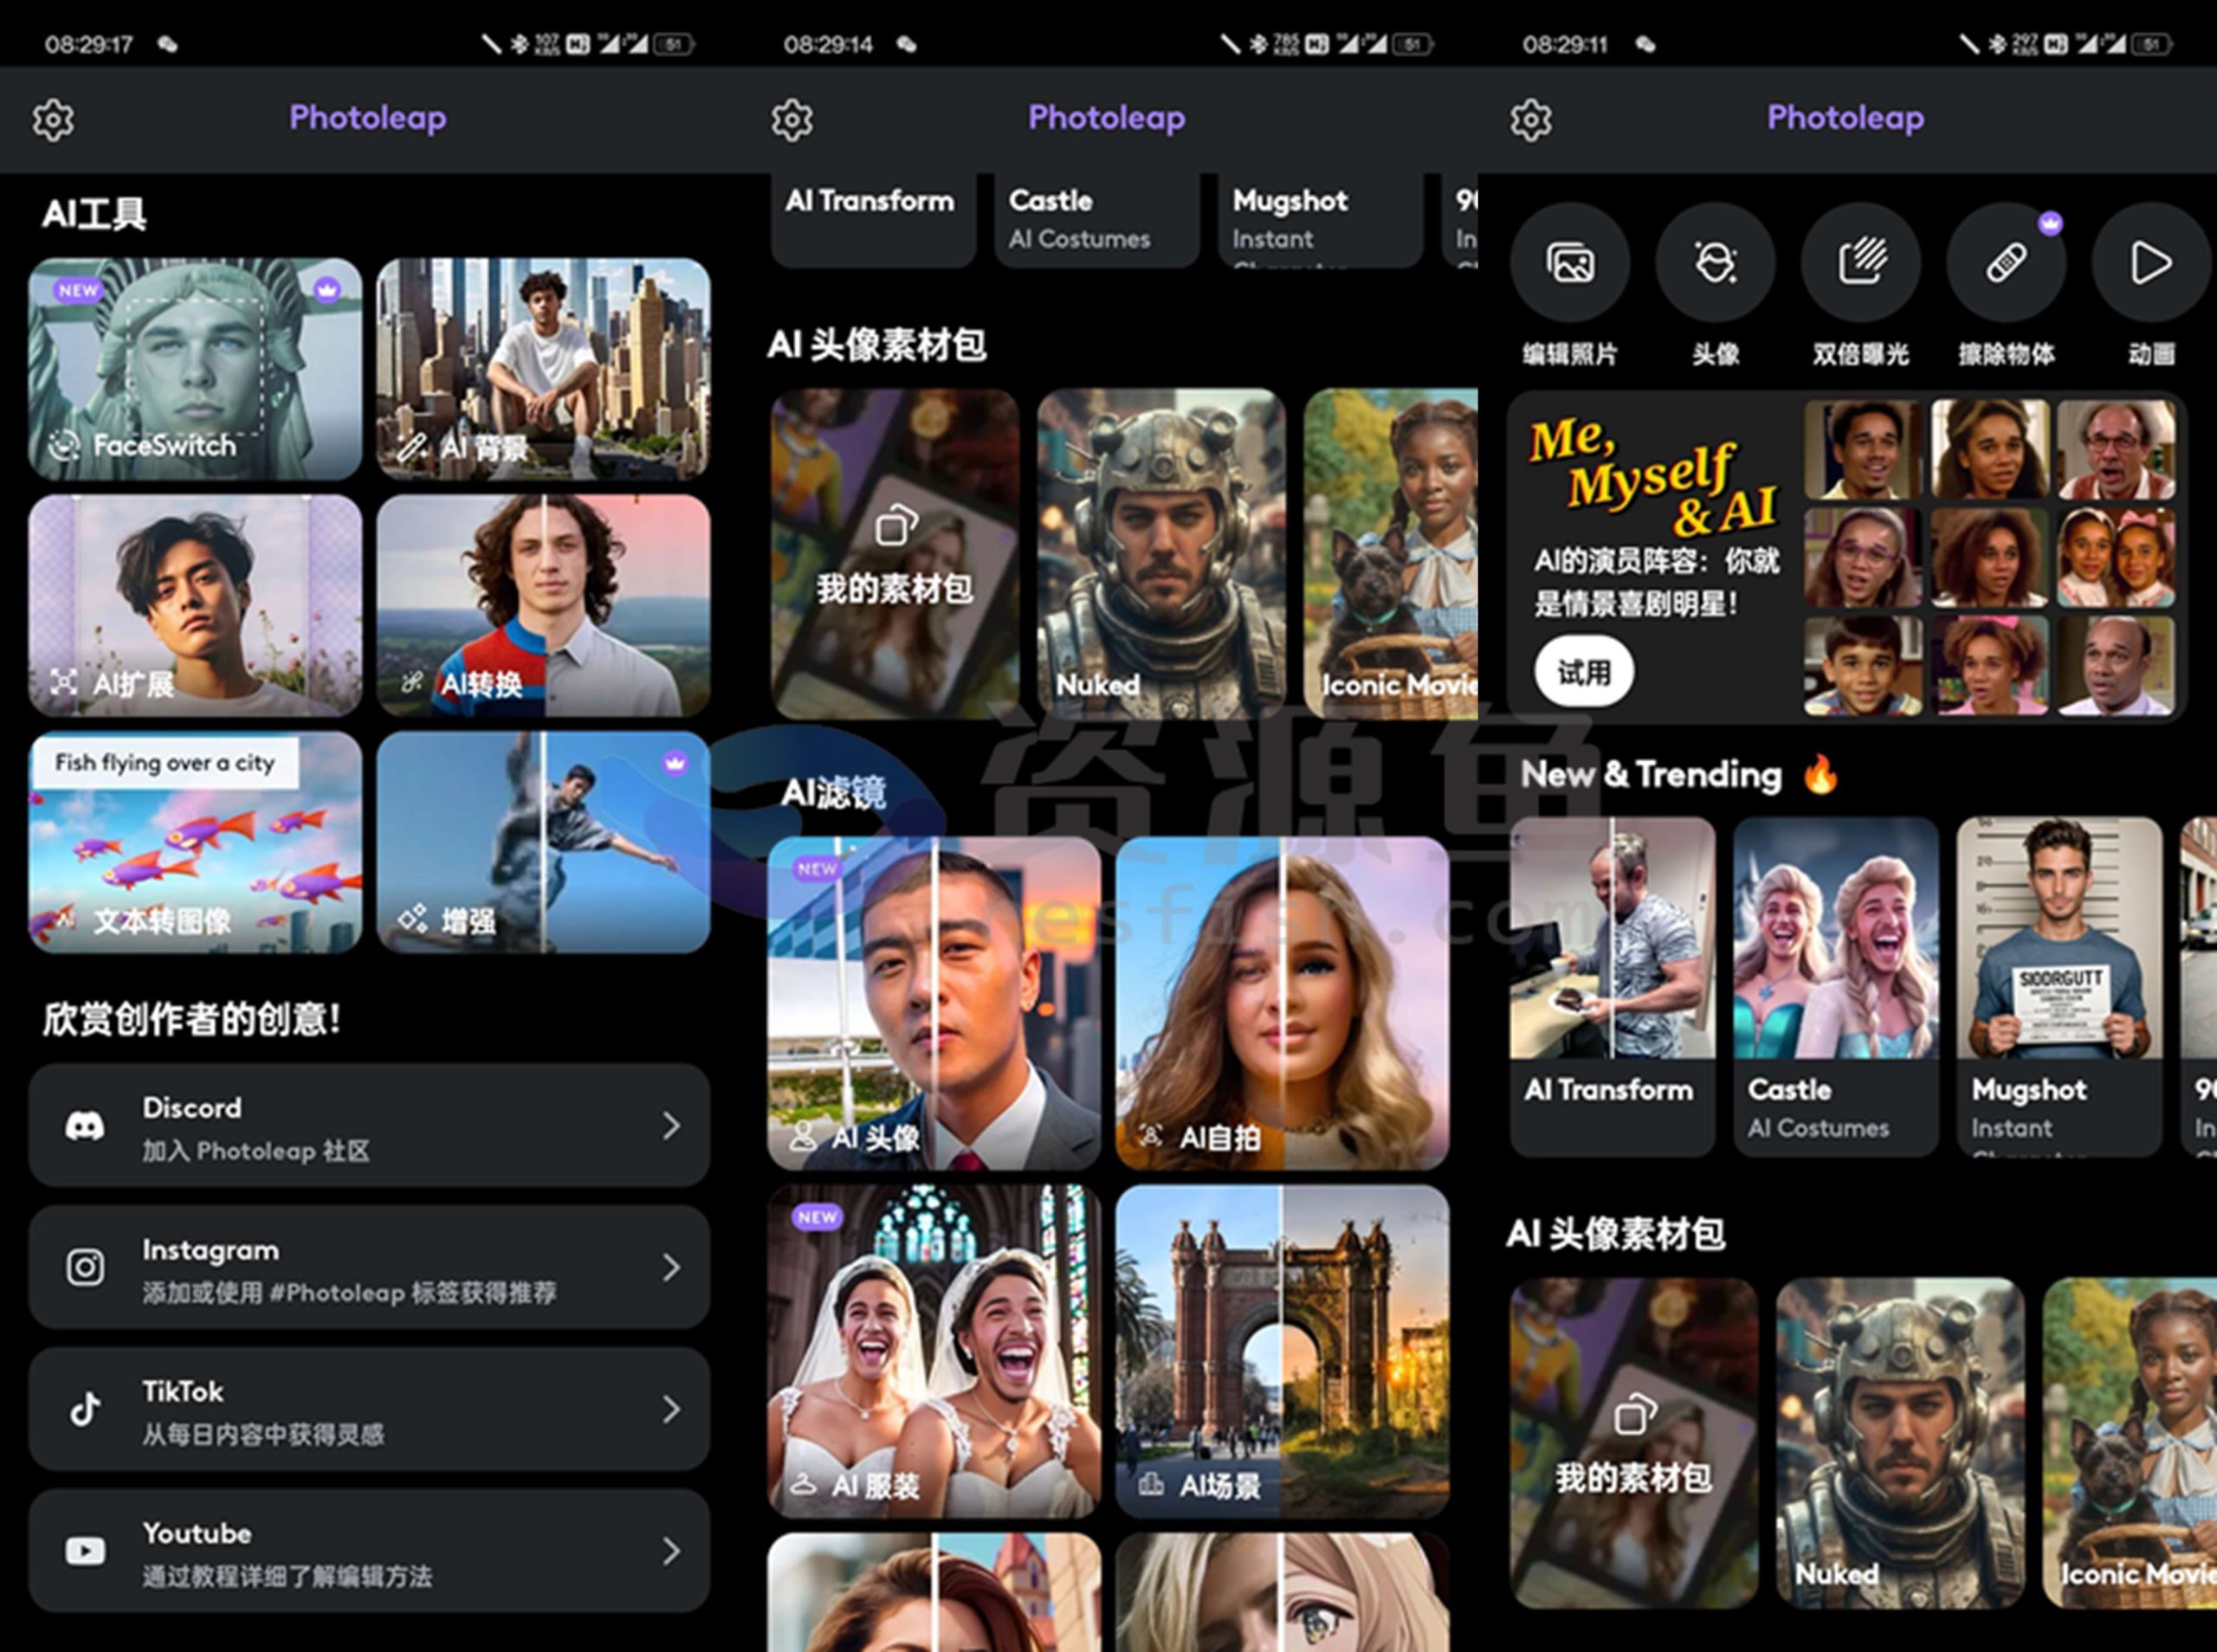Image resolution: width=2217 pixels, height=1652 pixels.
Task: Click the hanger icon beside AI 服装
Action: [x=803, y=1485]
